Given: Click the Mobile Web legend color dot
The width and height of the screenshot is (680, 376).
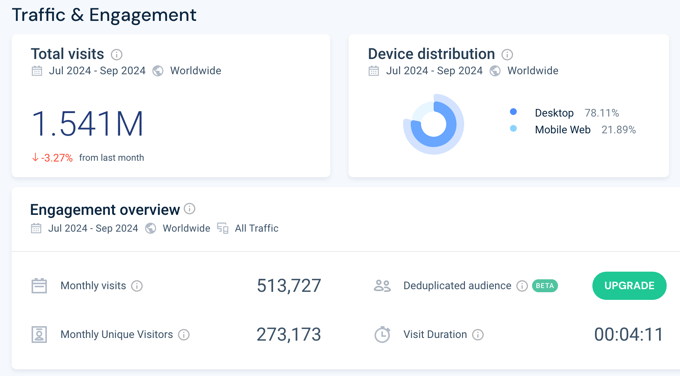Looking at the screenshot, I should click(x=513, y=128).
